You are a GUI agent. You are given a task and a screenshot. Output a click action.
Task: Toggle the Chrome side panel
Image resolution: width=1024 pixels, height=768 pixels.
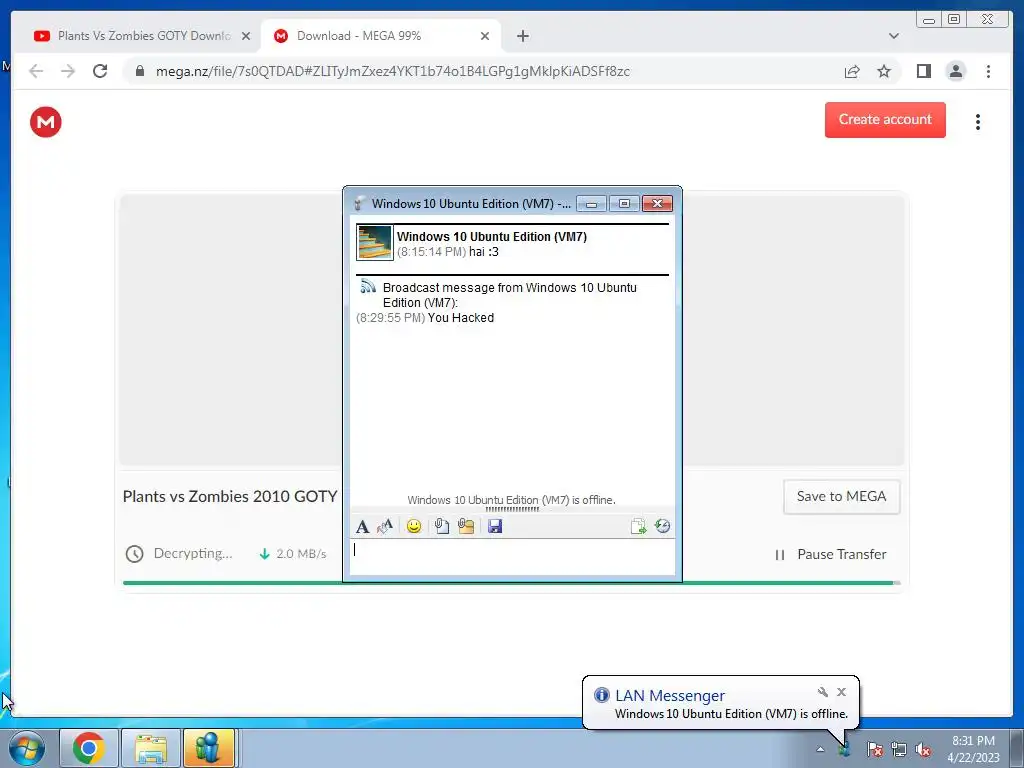[923, 71]
